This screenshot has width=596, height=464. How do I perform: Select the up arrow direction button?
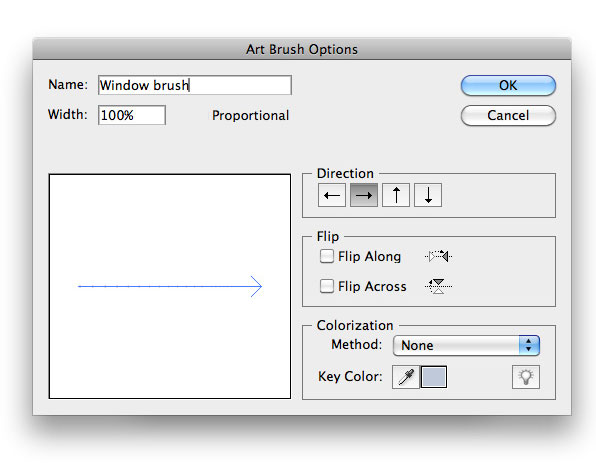coord(396,195)
